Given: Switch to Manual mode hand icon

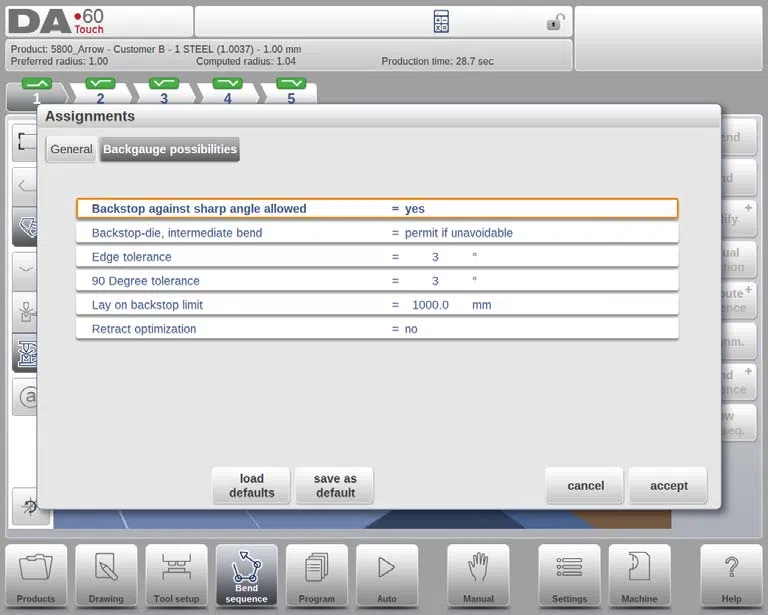Looking at the screenshot, I should pos(478,576).
